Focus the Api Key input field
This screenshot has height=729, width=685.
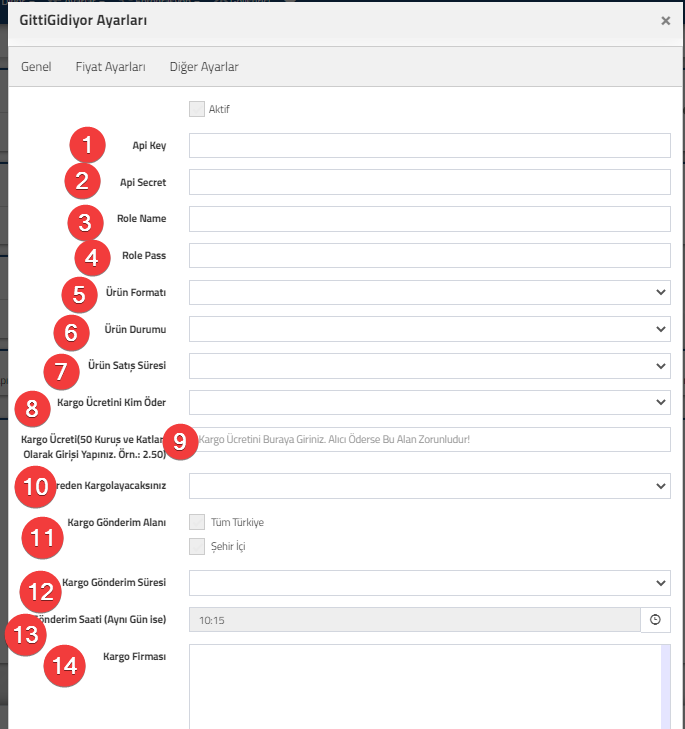430,146
